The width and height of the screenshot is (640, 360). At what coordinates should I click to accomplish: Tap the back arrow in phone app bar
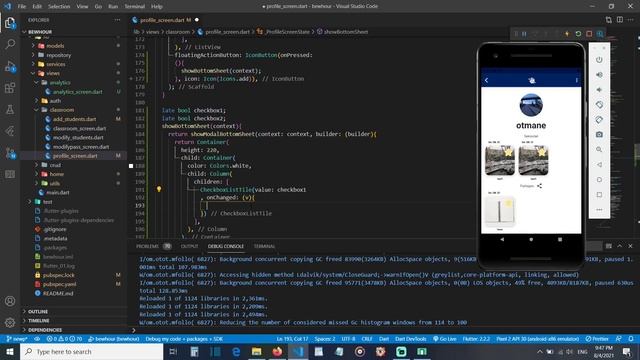tap(487, 80)
